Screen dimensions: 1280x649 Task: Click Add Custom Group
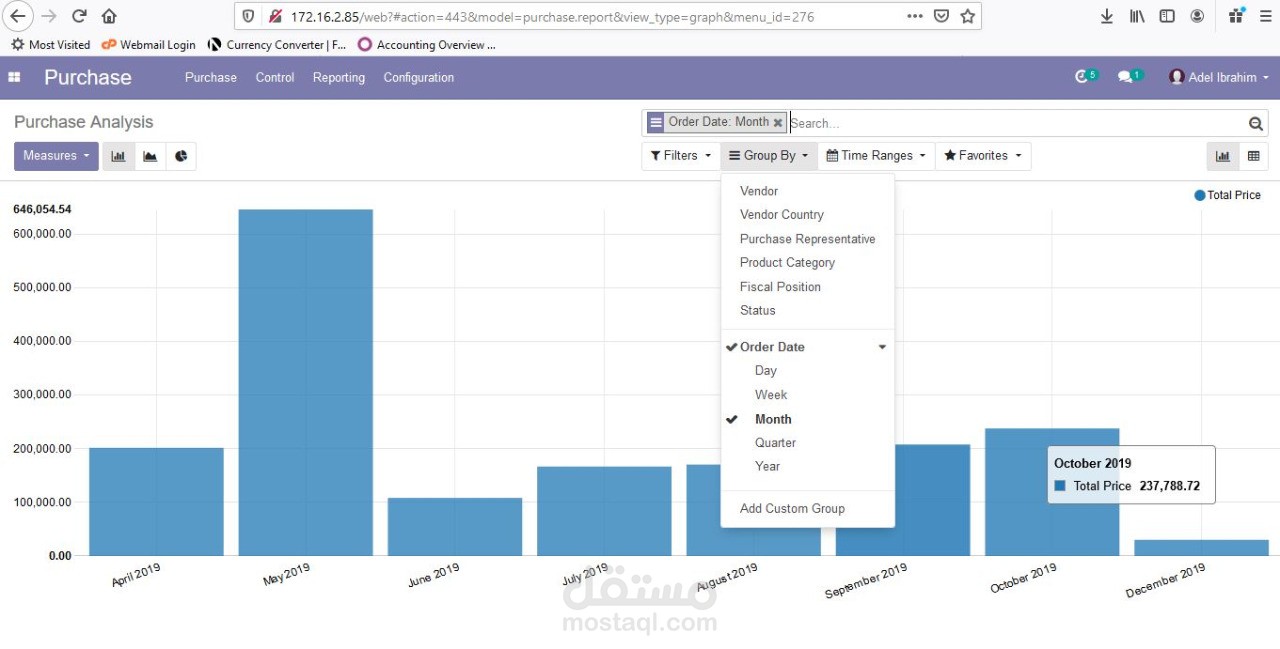(792, 508)
